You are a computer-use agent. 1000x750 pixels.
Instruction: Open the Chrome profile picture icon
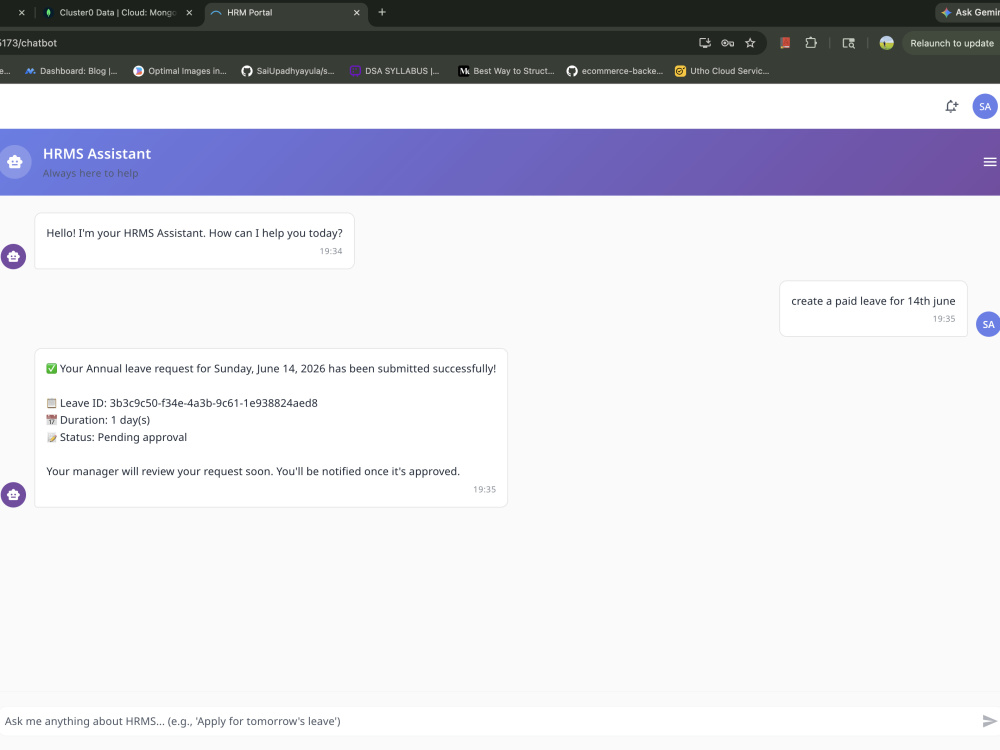click(886, 43)
